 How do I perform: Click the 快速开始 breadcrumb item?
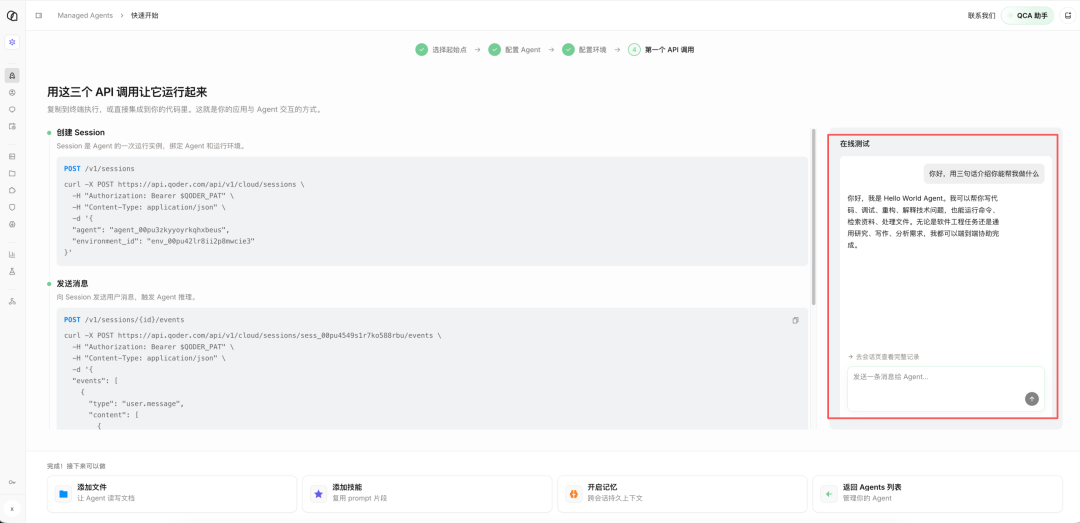click(144, 15)
